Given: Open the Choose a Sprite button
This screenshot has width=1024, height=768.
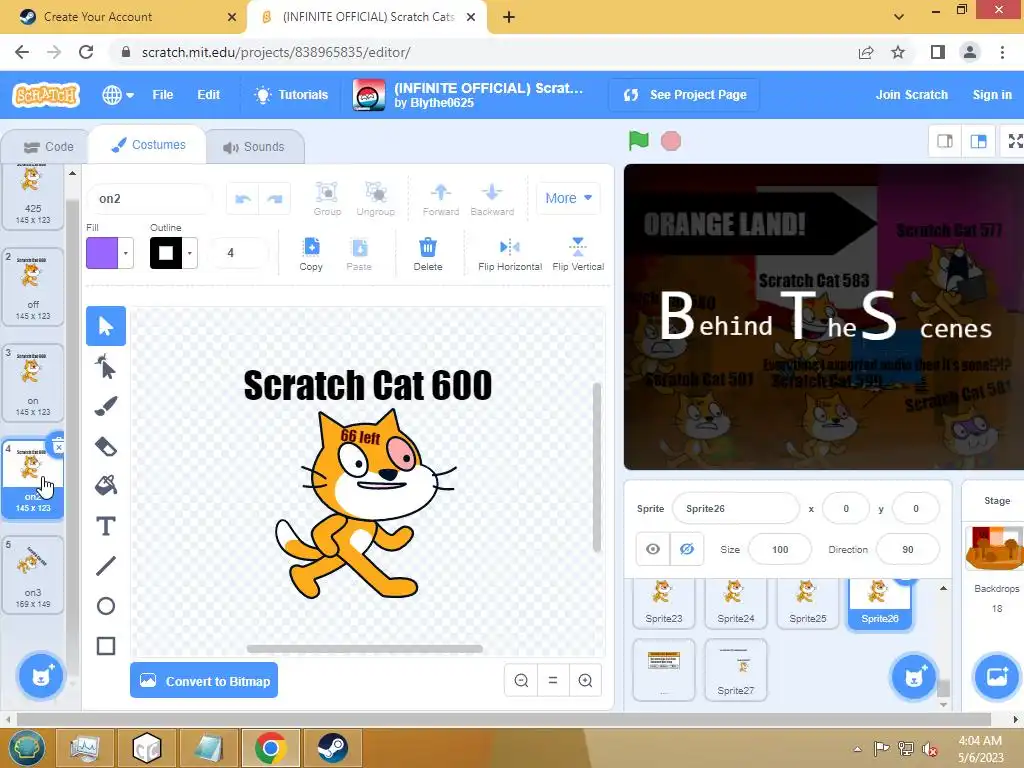Looking at the screenshot, I should [913, 677].
